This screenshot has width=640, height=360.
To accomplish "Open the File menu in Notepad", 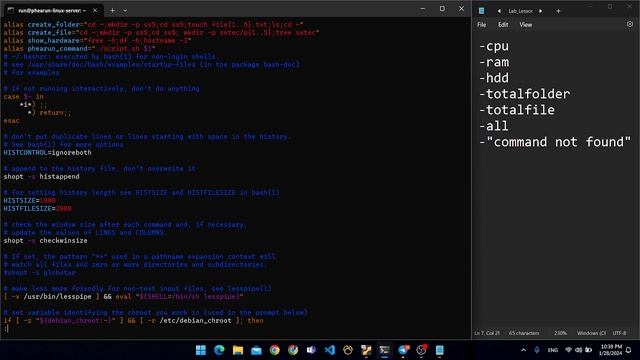I will click(x=482, y=25).
